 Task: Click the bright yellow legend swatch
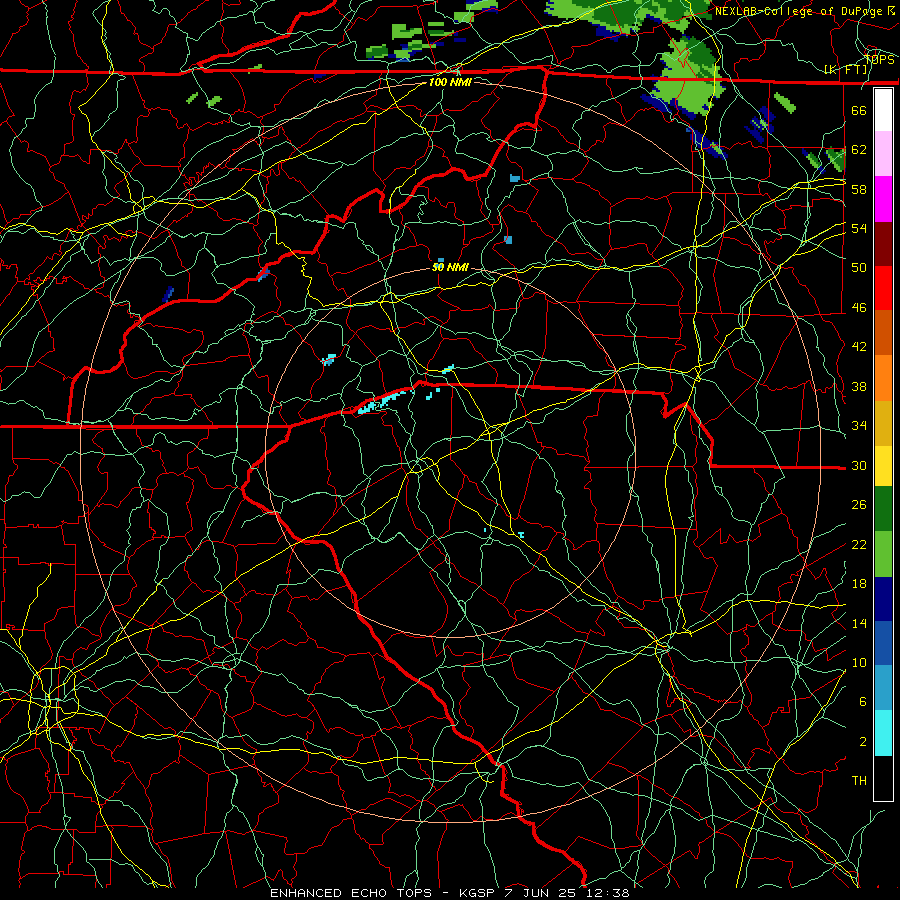(x=883, y=466)
